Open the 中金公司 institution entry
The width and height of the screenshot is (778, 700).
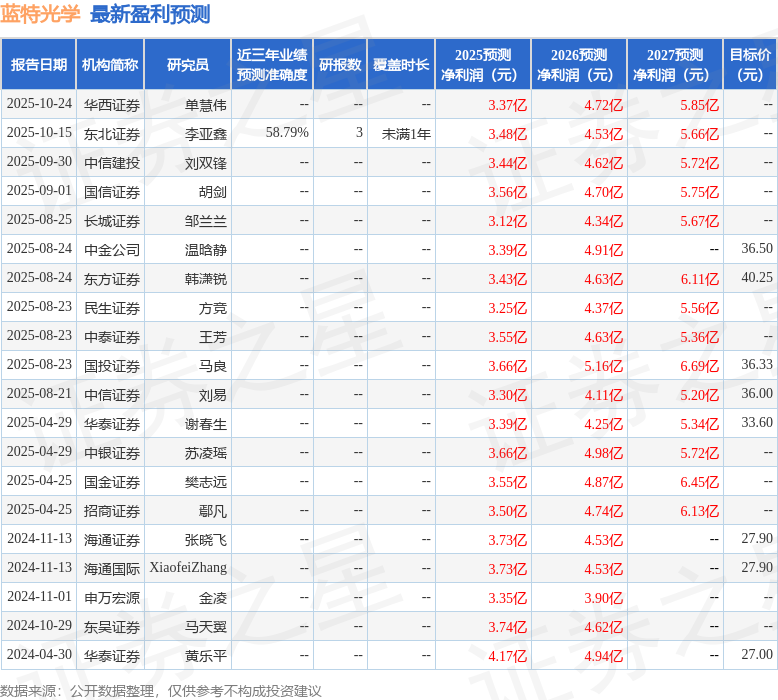(112, 250)
